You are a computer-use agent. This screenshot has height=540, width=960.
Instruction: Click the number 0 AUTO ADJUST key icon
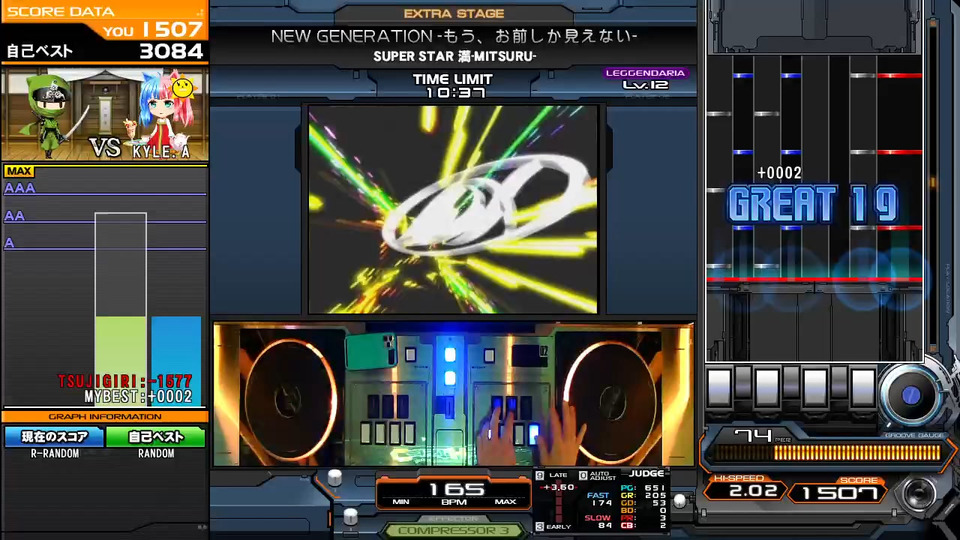(583, 475)
